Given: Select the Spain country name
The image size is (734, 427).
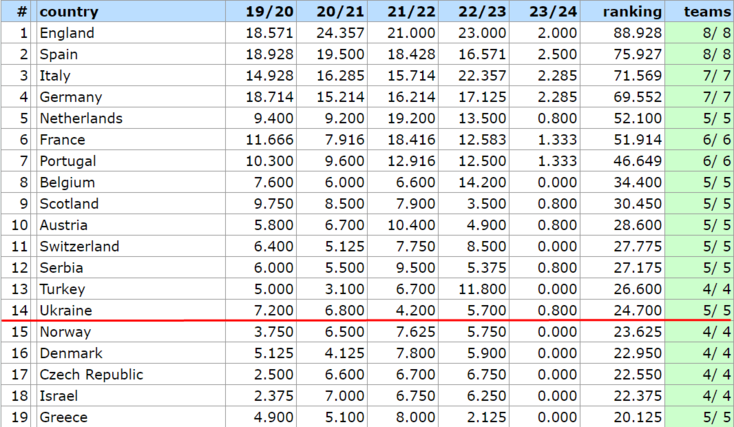Looking at the screenshot, I should pyautogui.click(x=59, y=54).
